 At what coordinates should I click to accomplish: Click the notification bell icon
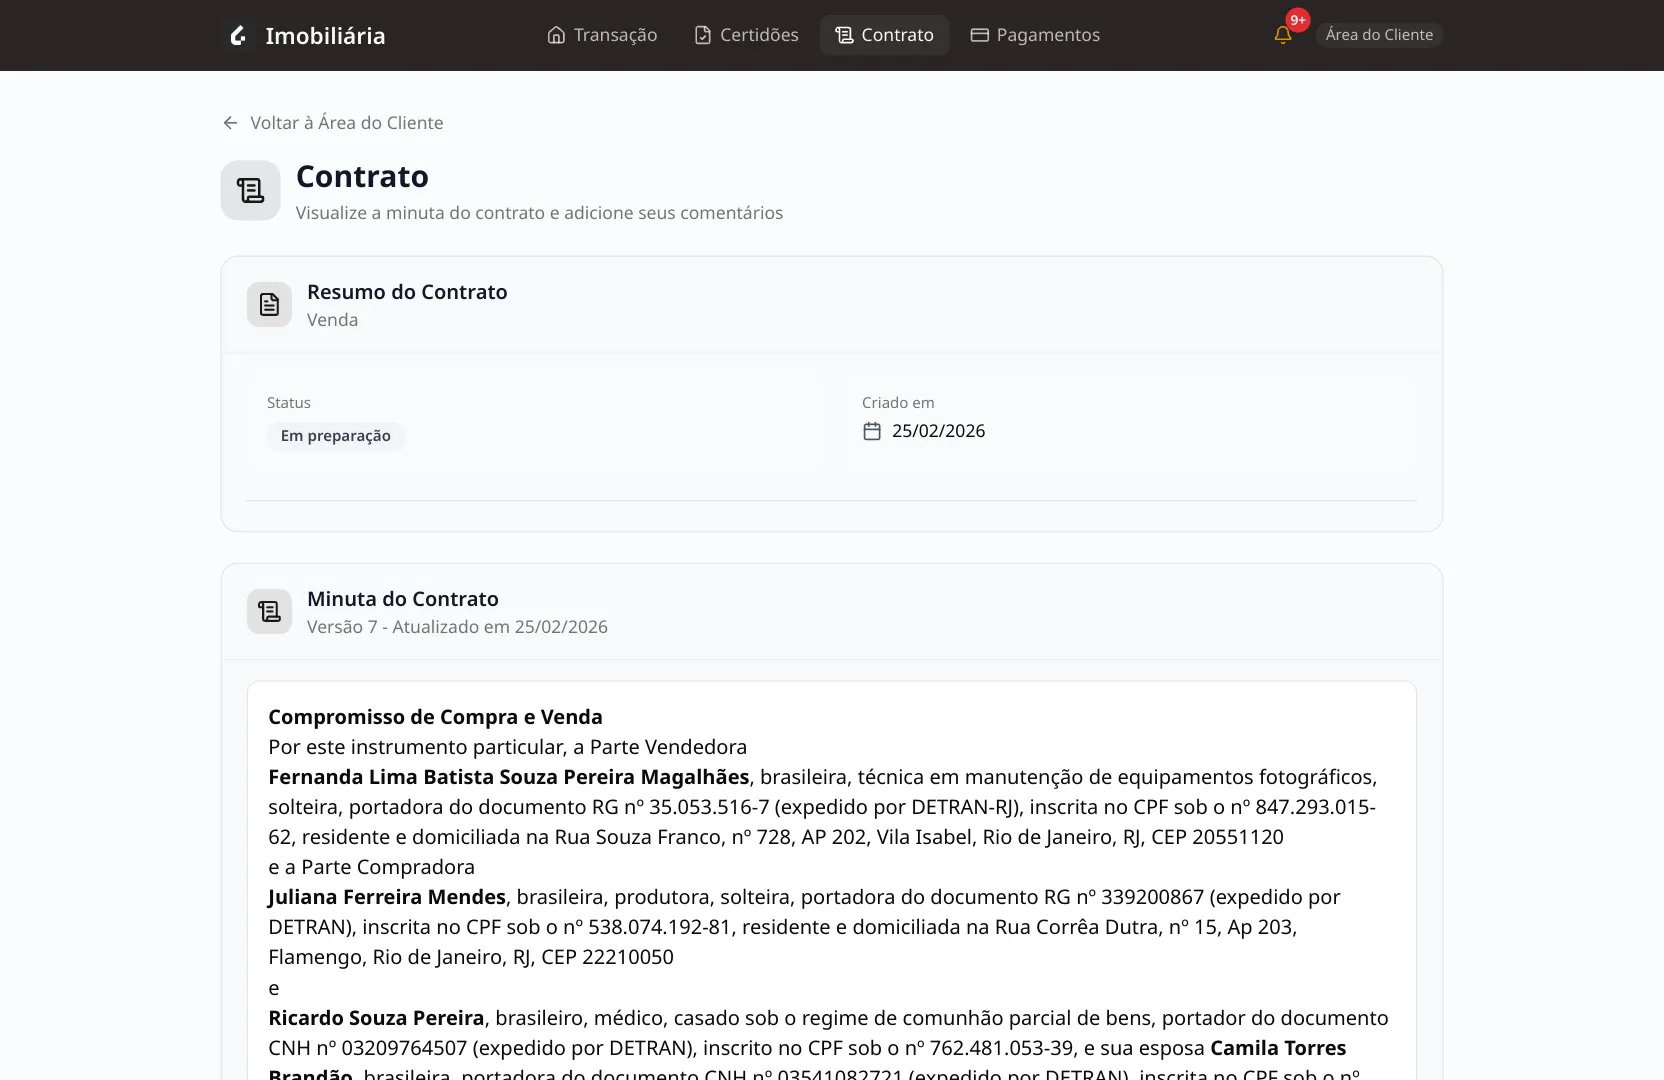pos(1281,34)
